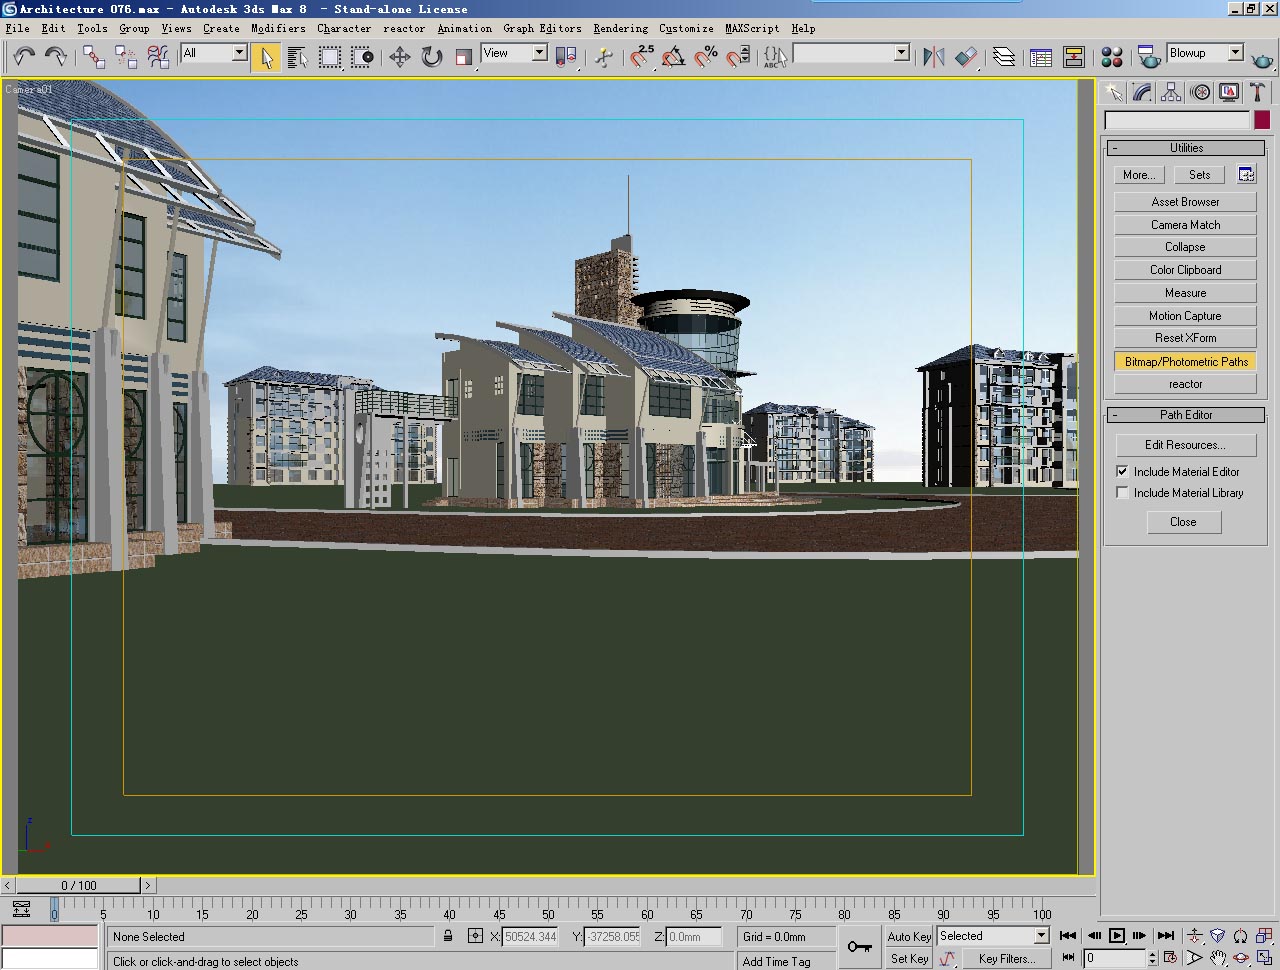
Task: Toggle Window/Crossing selection mode
Action: 362,57
